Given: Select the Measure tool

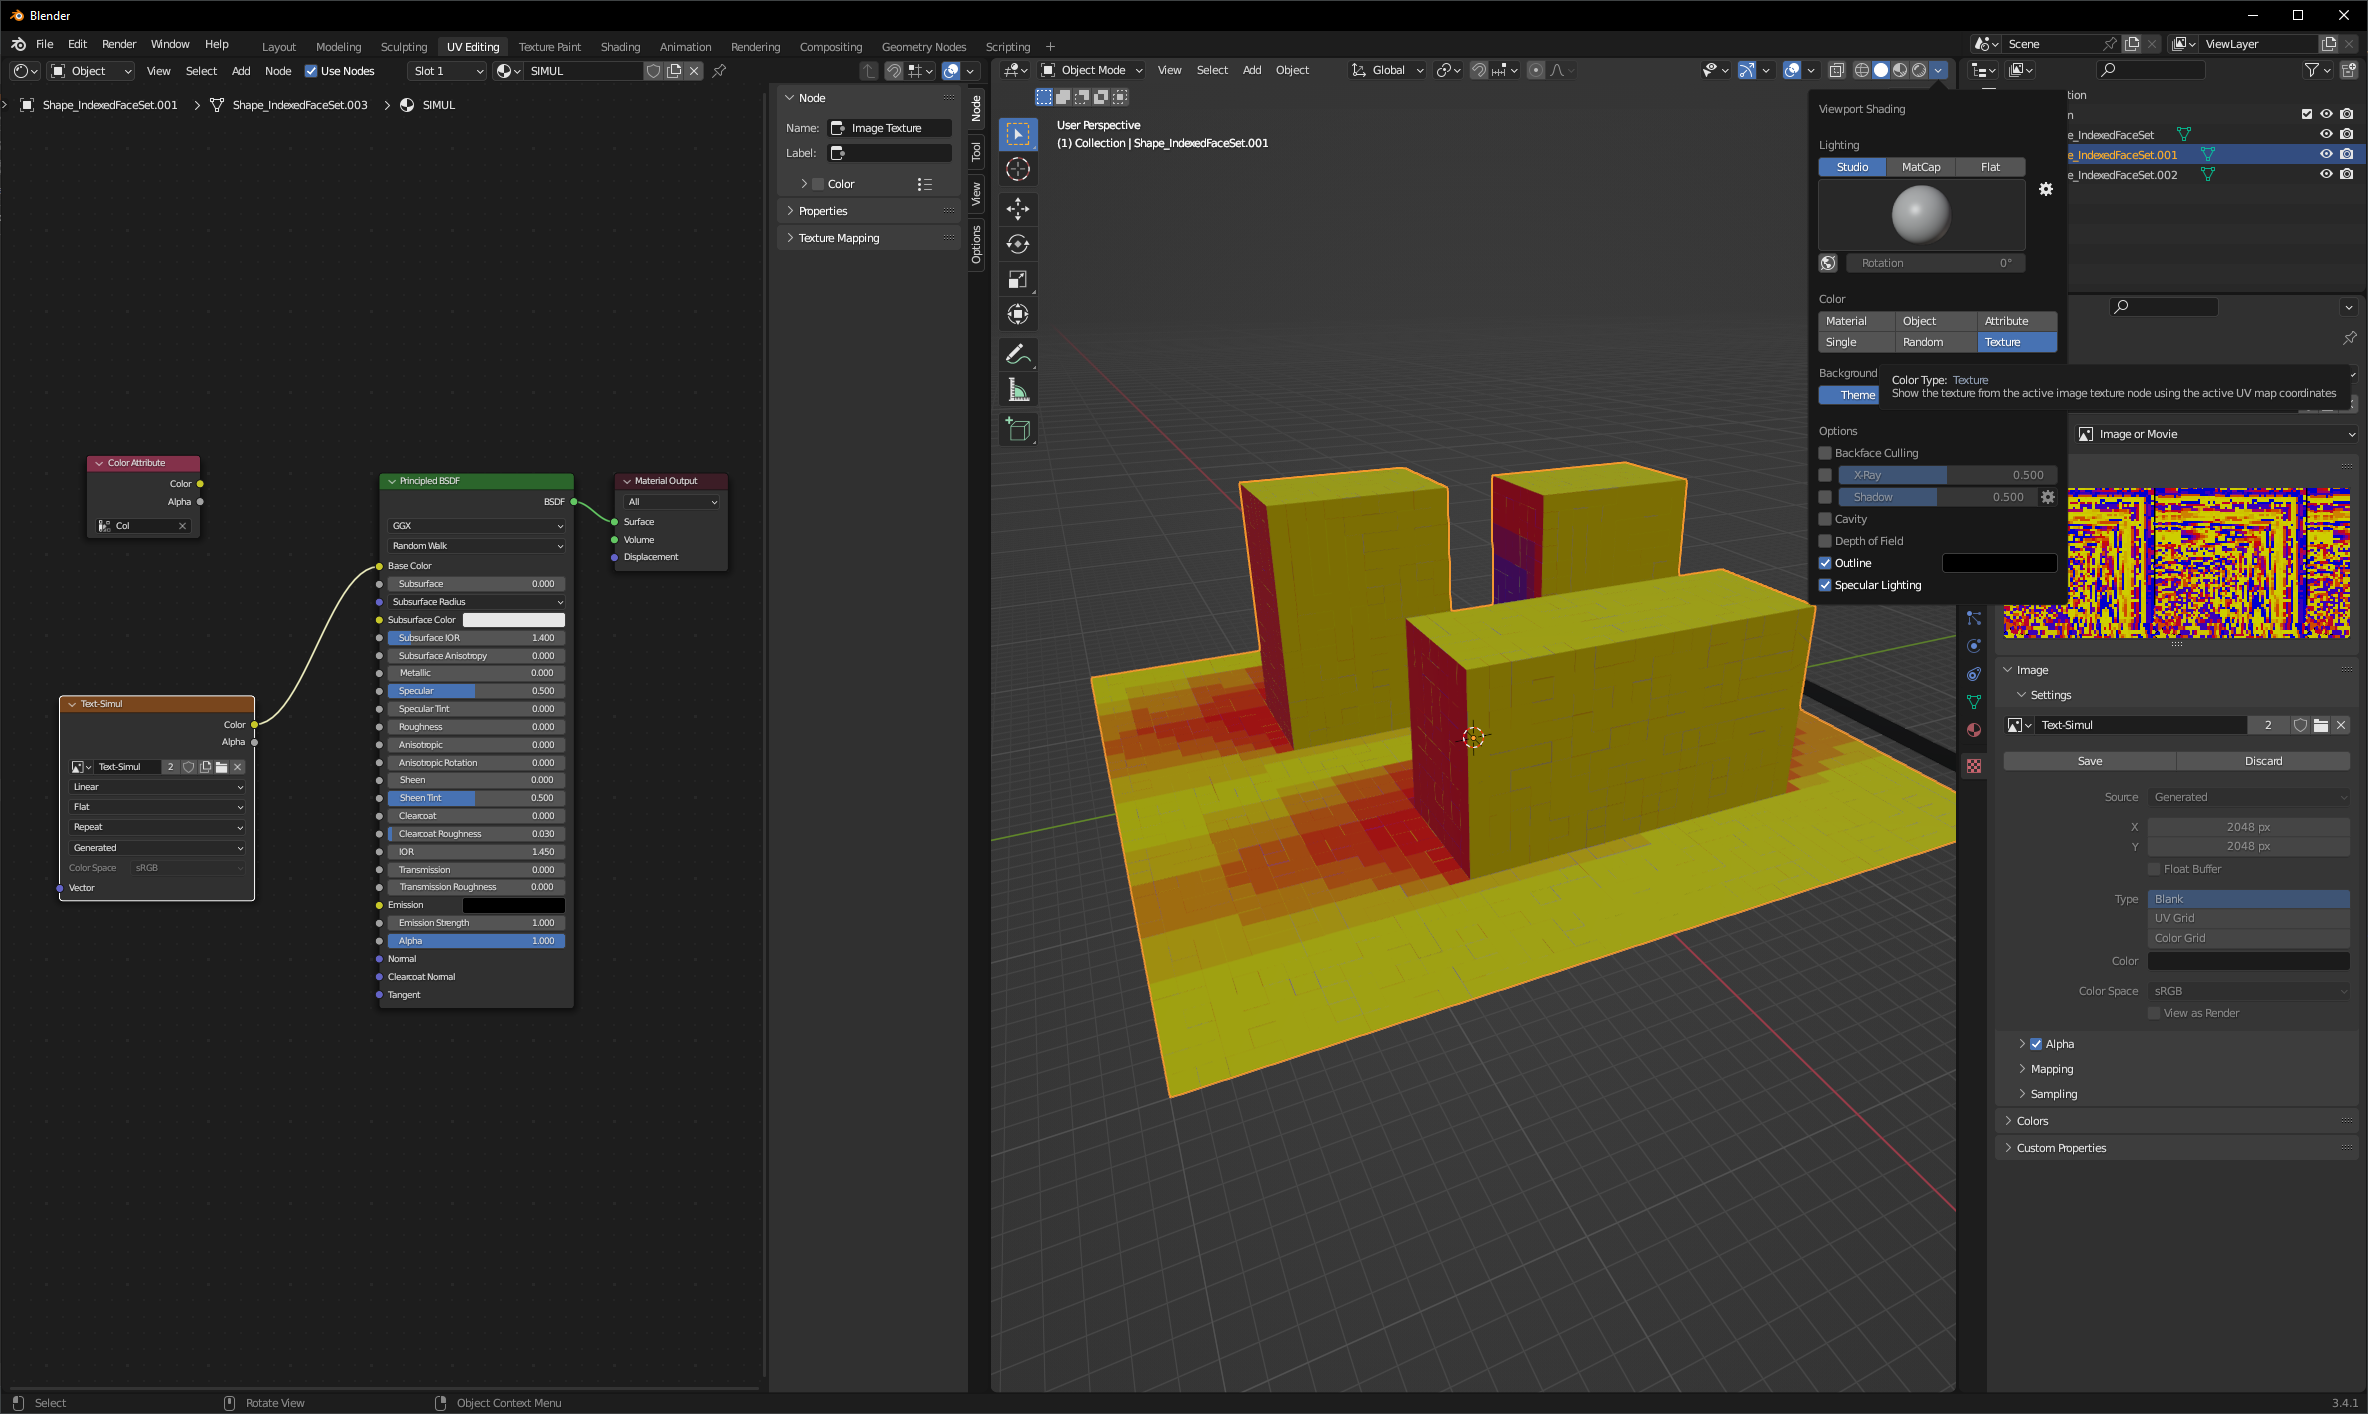Looking at the screenshot, I should (x=1018, y=390).
